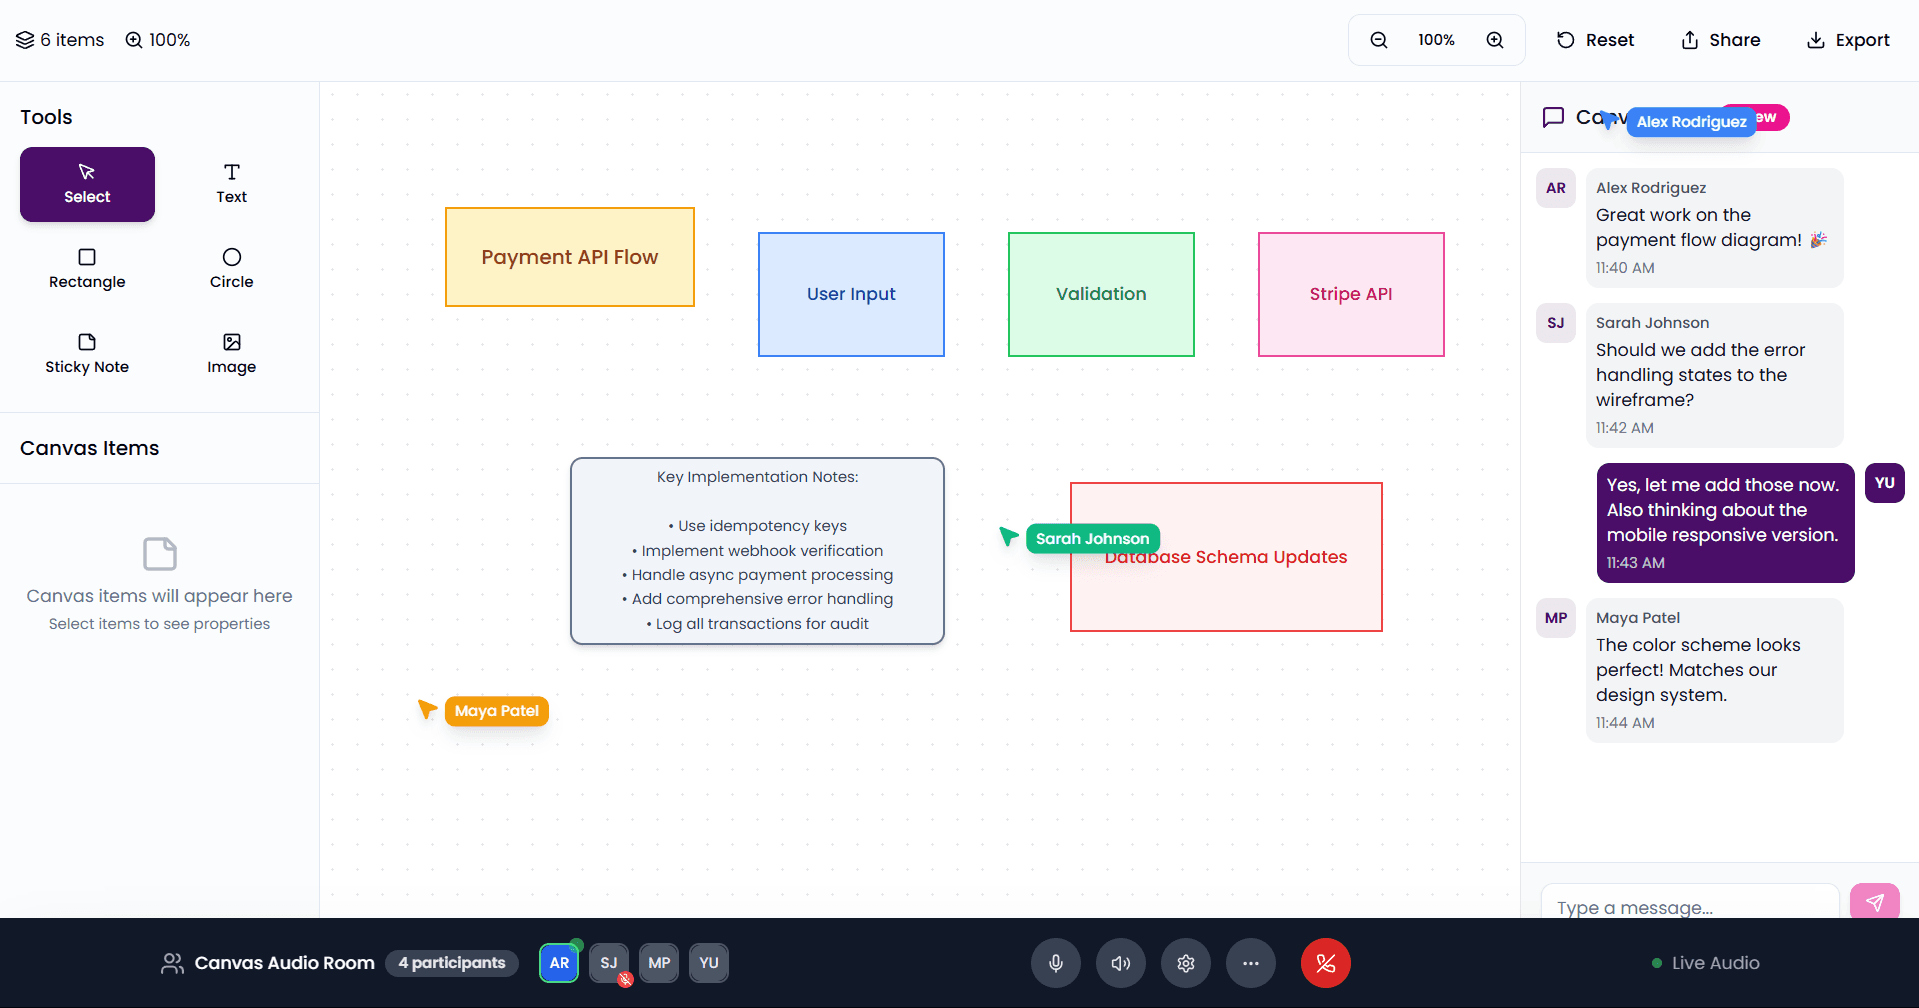The height and width of the screenshot is (1008, 1919).
Task: Click the Share button
Action: click(x=1720, y=40)
